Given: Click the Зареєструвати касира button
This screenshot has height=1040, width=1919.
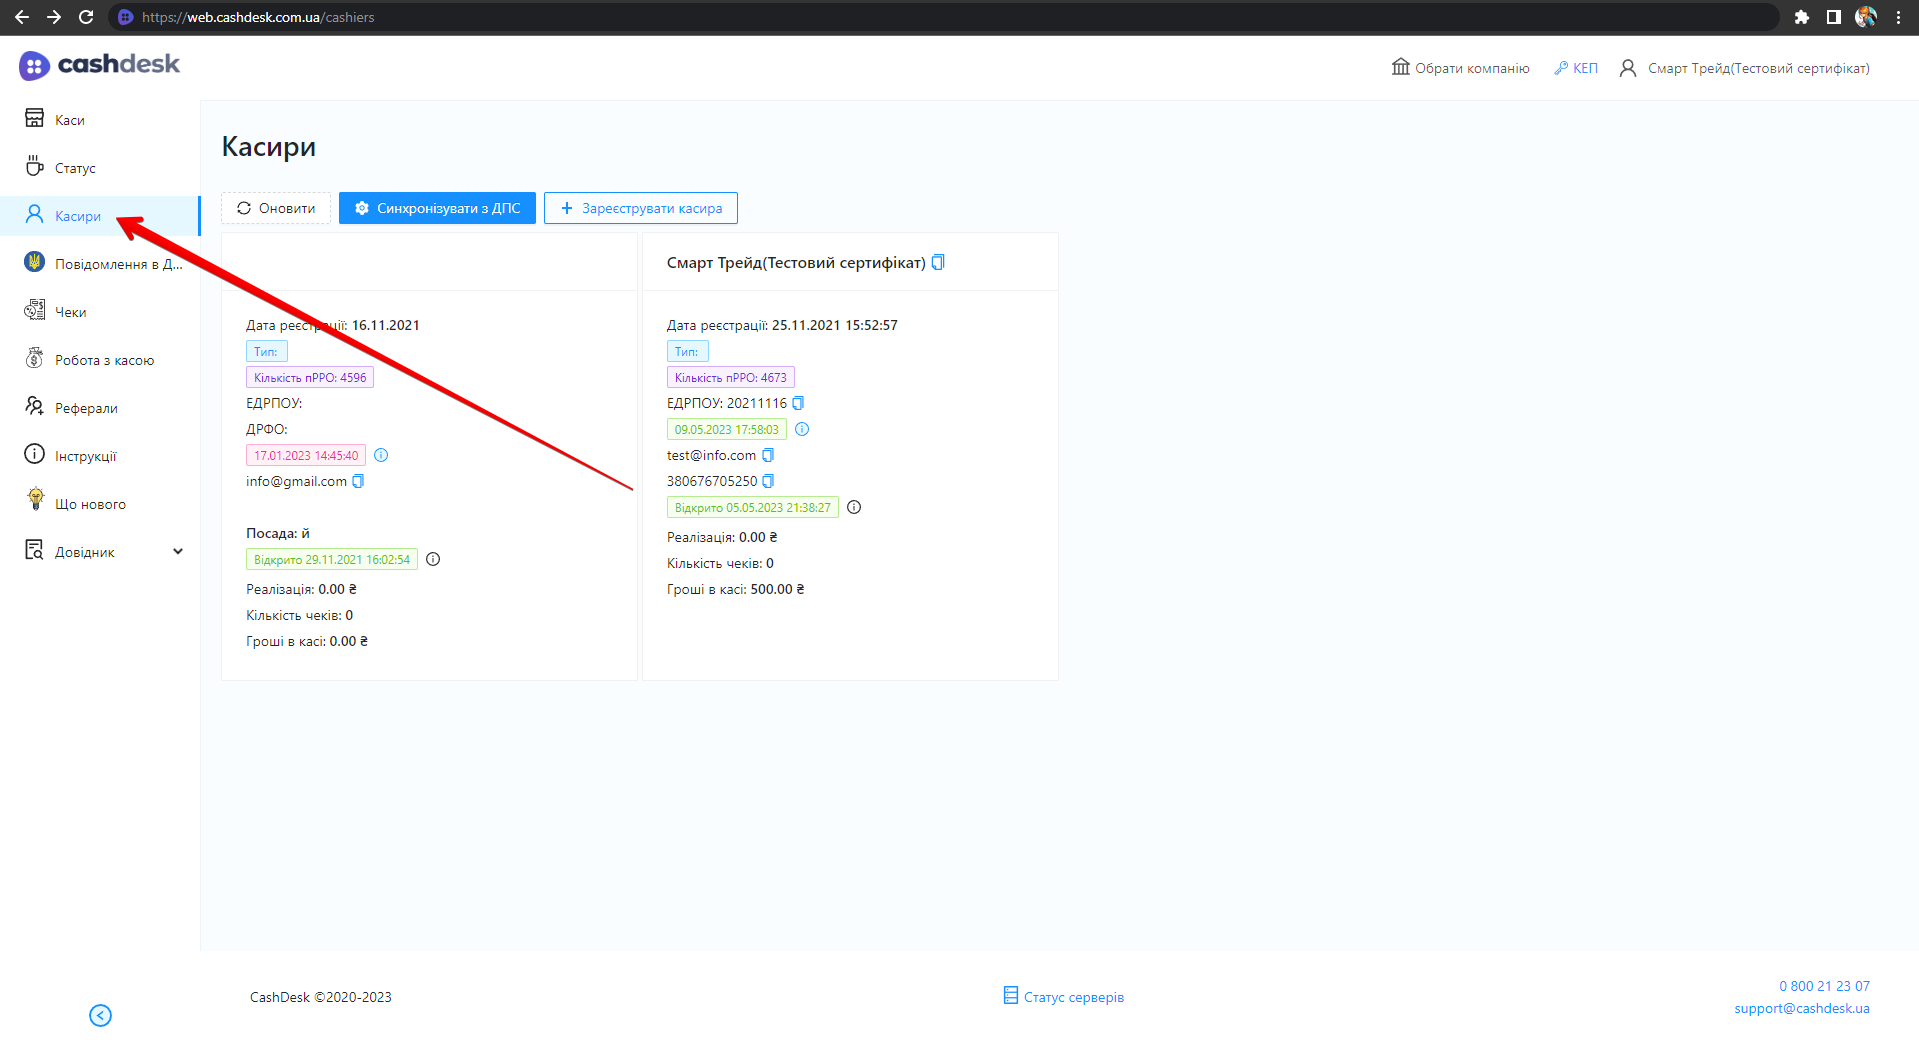Looking at the screenshot, I should tap(641, 208).
